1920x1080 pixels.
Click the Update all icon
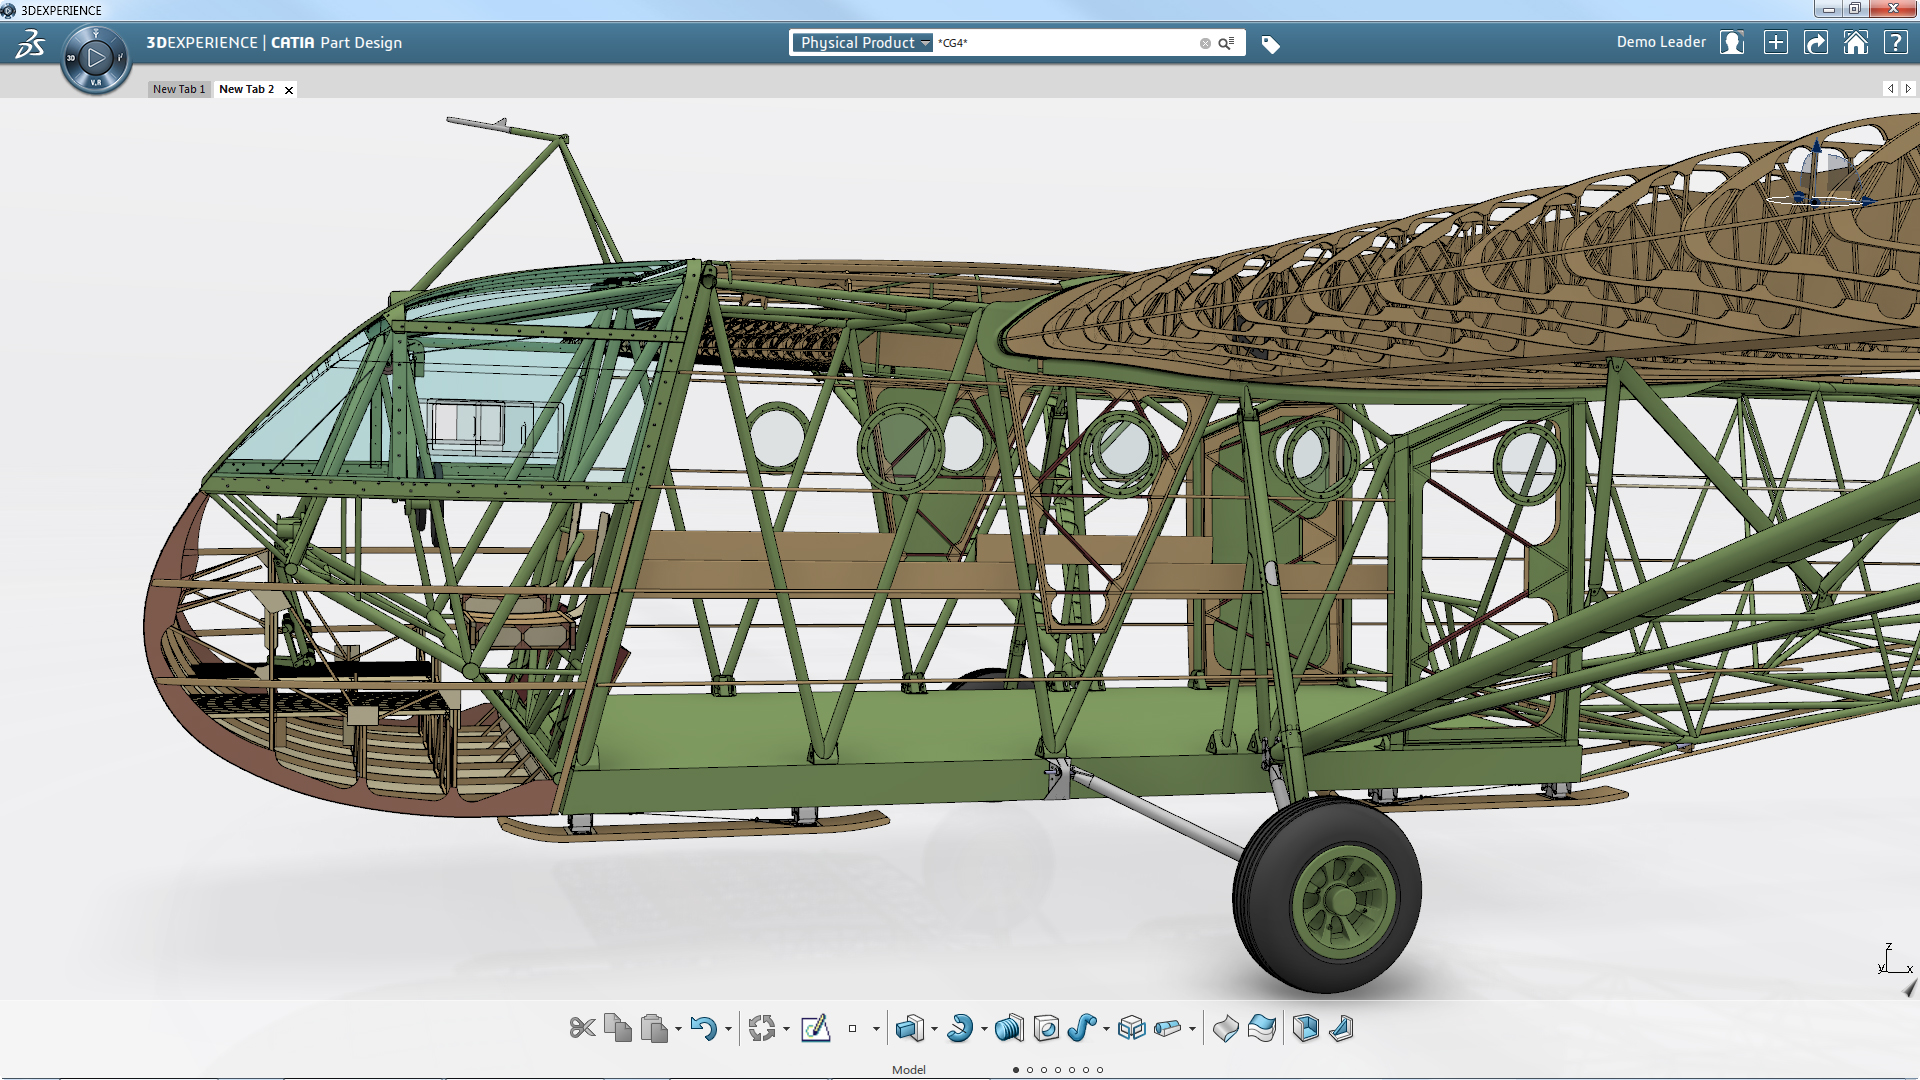[762, 1028]
